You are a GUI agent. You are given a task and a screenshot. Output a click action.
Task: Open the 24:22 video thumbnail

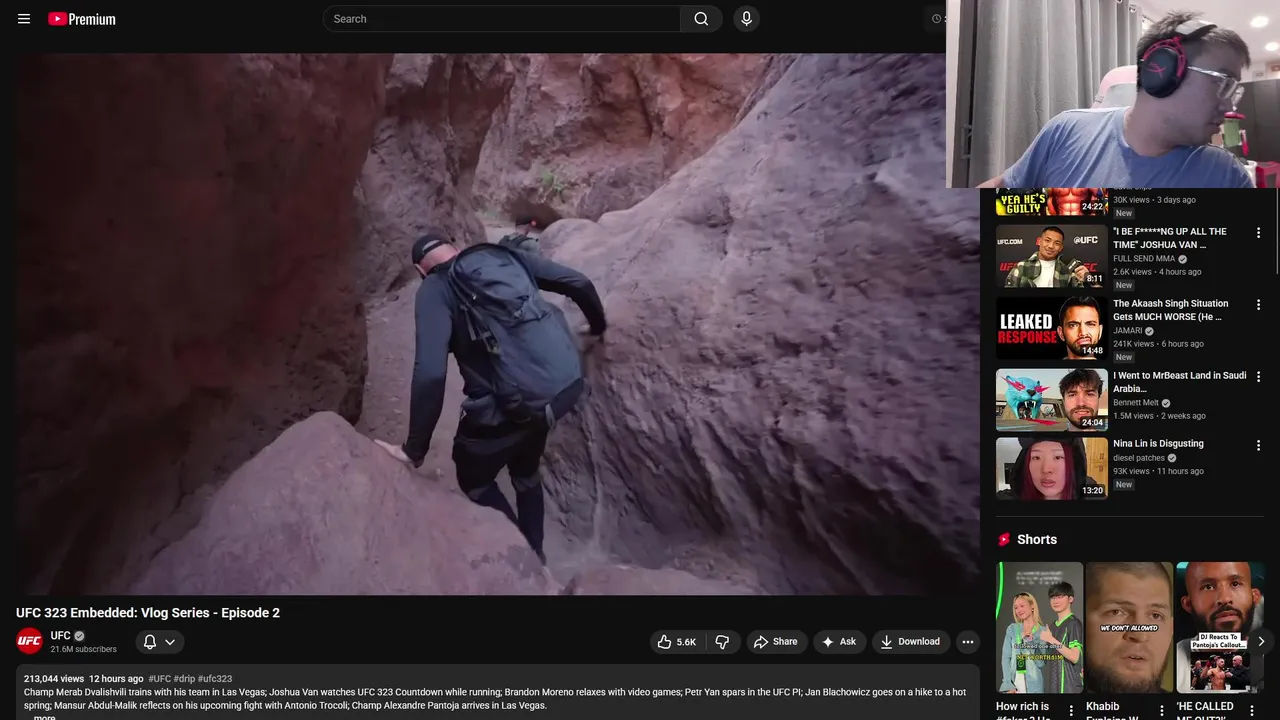click(x=1051, y=202)
